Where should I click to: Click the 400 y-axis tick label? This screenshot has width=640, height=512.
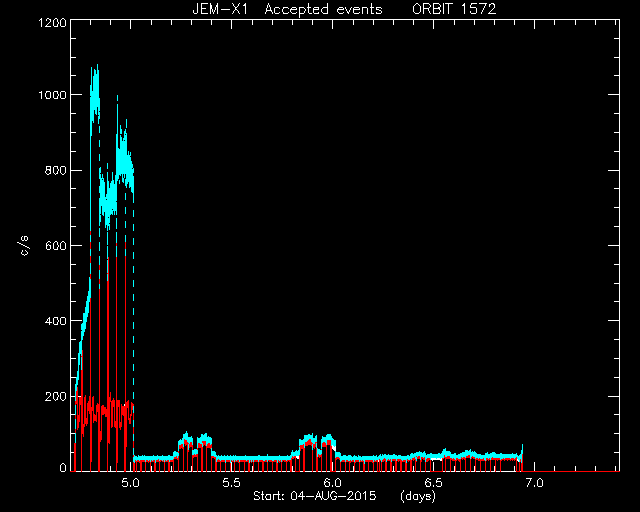point(56,321)
